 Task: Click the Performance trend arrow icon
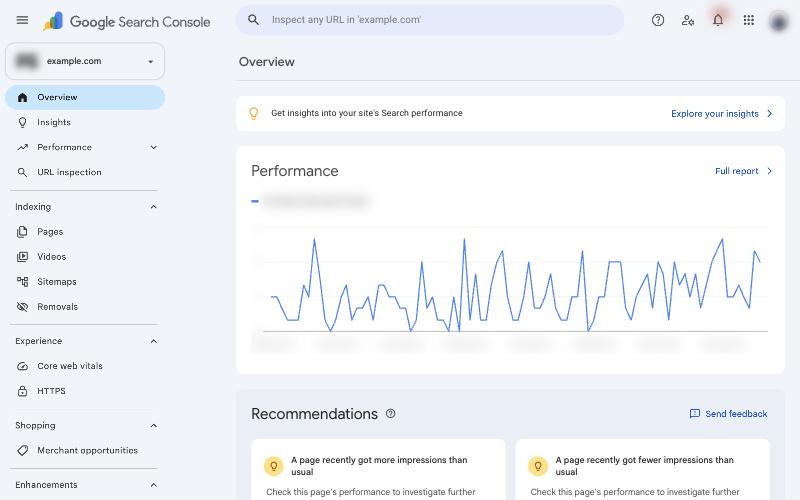22,147
